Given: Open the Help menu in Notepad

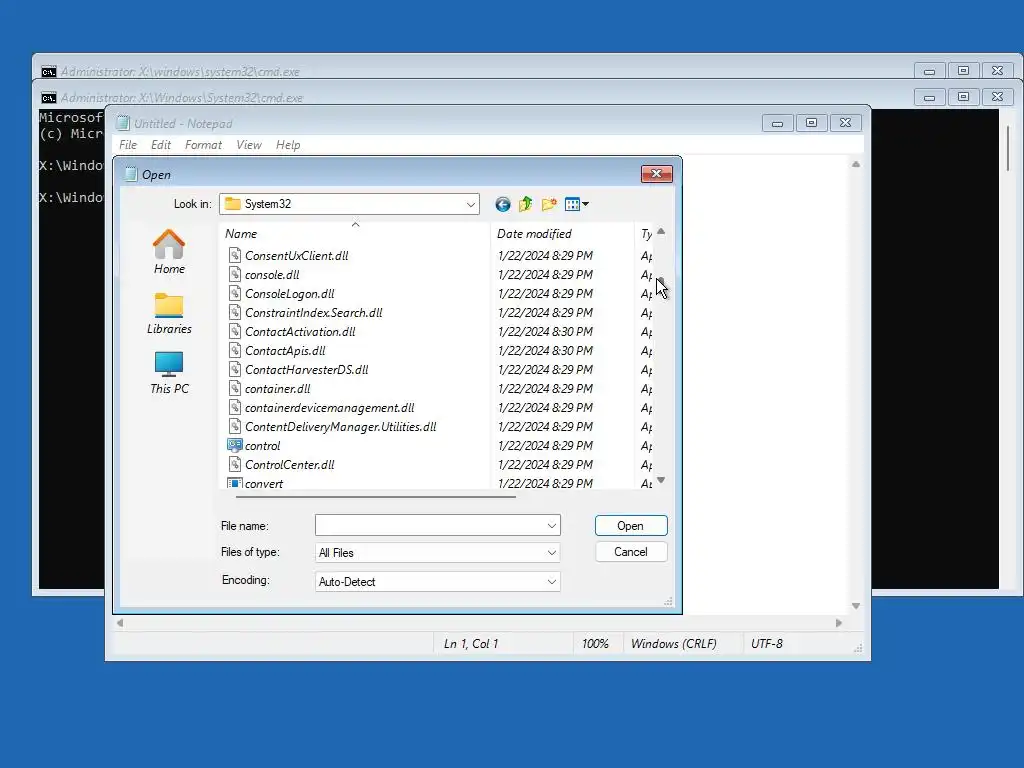Looking at the screenshot, I should (288, 145).
